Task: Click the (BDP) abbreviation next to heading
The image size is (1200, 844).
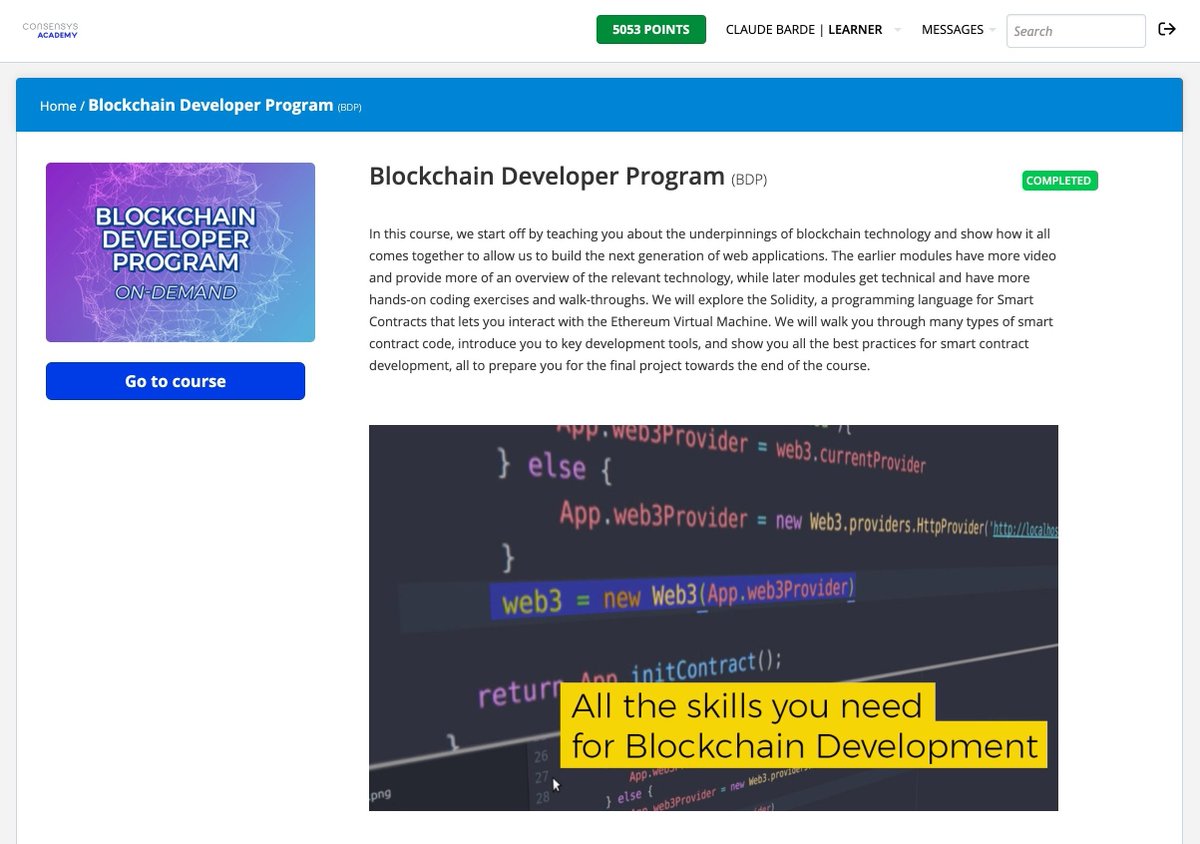Action: tap(749, 180)
